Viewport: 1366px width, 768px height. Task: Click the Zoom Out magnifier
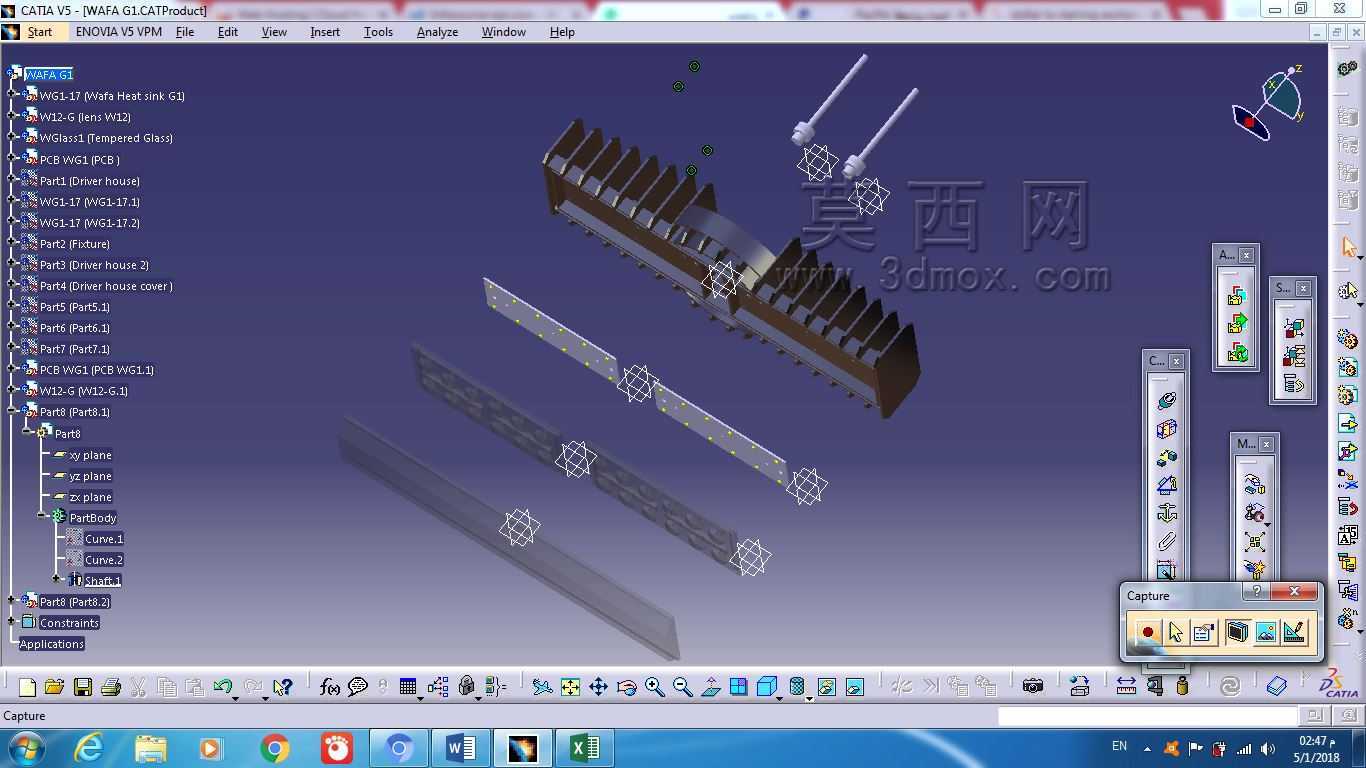[x=683, y=687]
